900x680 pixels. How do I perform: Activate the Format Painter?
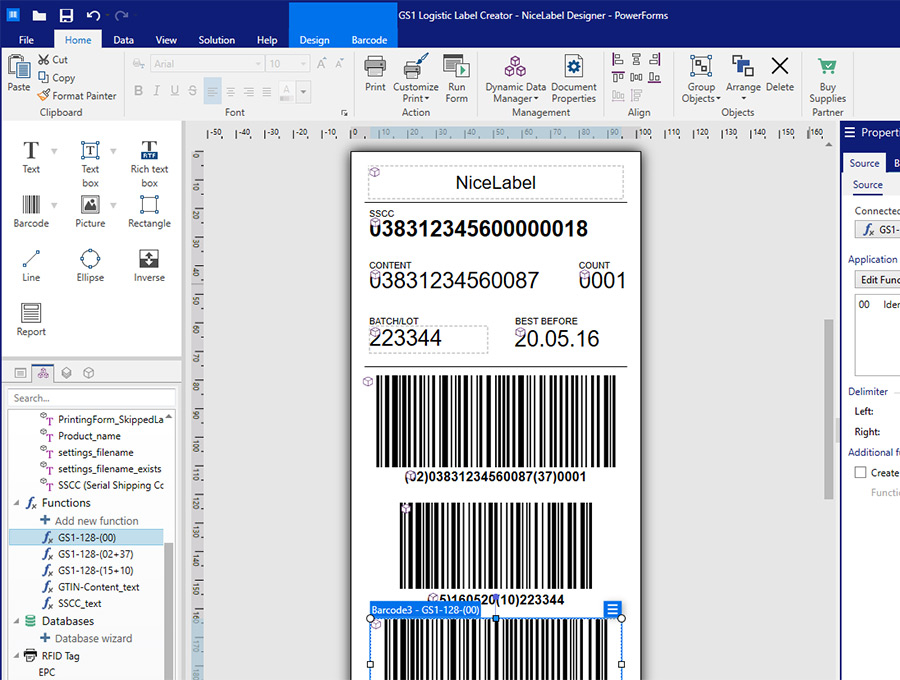[x=76, y=96]
